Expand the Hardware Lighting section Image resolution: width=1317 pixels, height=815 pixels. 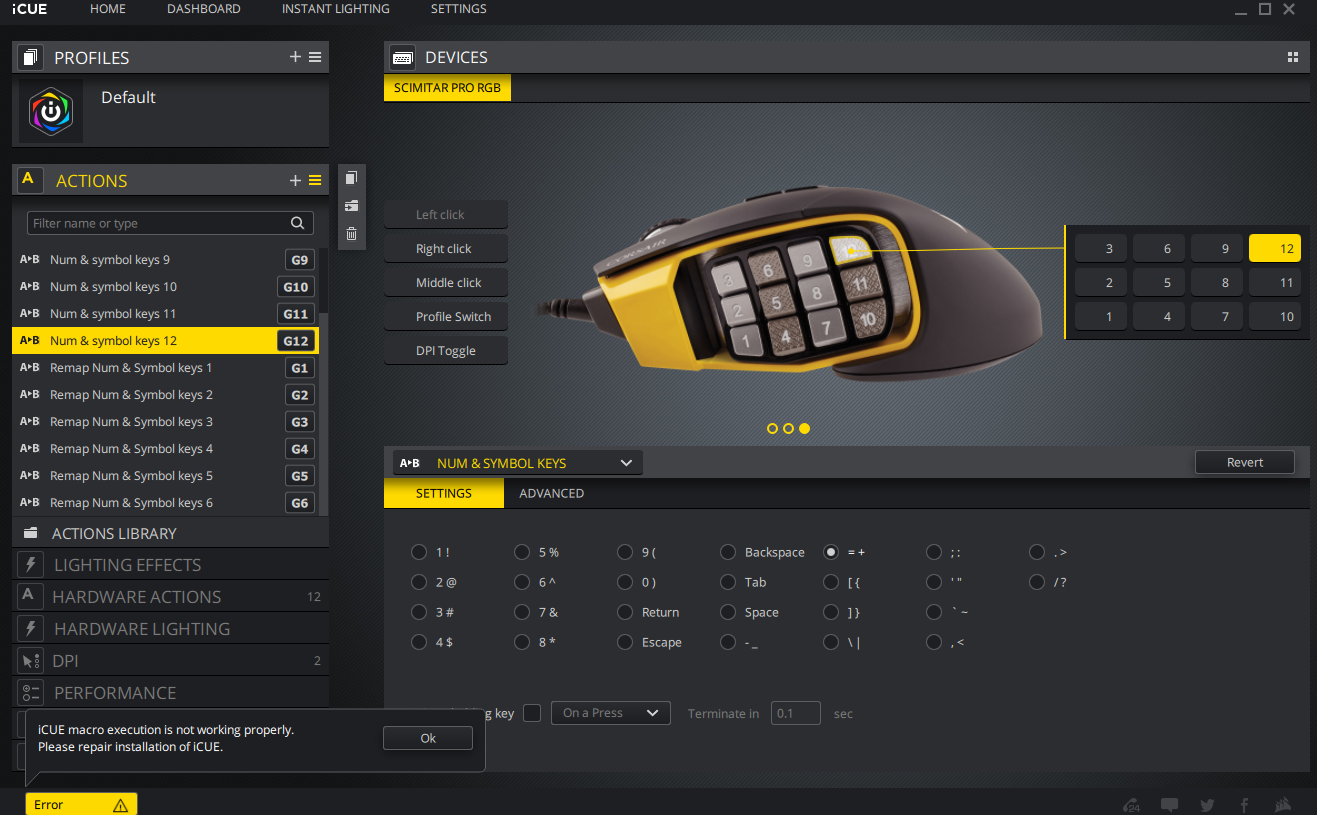170,628
